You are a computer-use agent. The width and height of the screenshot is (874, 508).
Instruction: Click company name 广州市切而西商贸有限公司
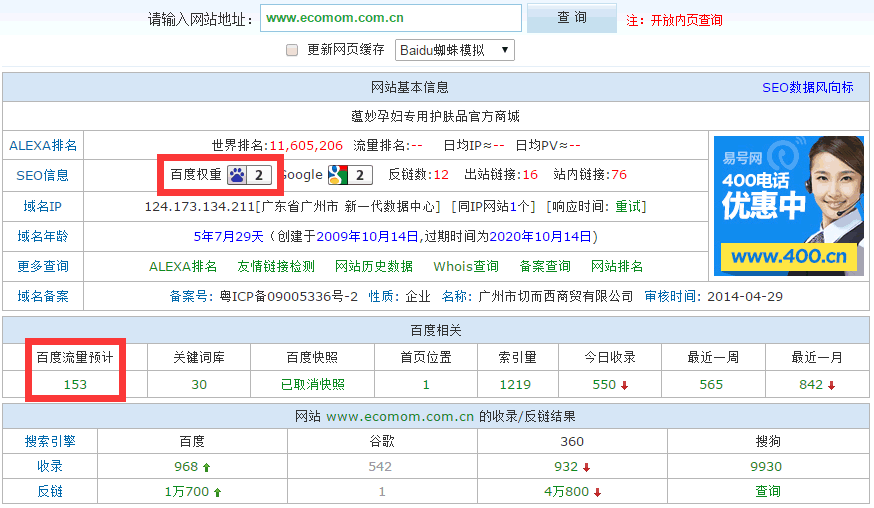[x=555, y=297]
